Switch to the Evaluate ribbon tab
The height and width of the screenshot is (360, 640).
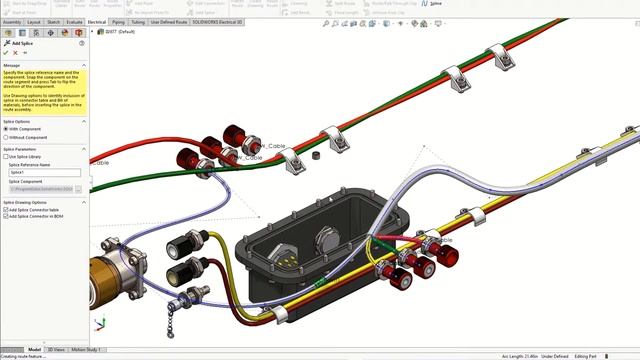[x=74, y=22]
